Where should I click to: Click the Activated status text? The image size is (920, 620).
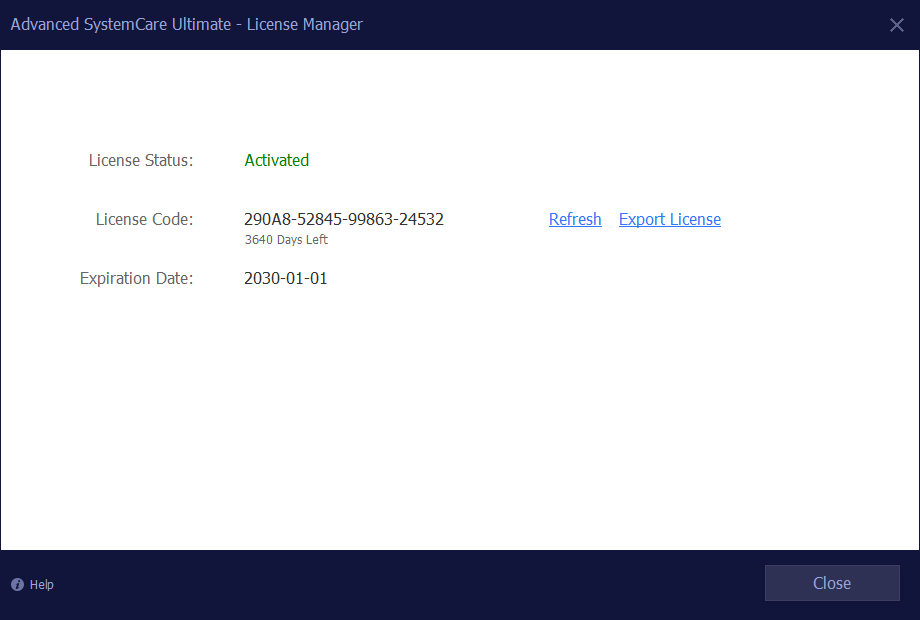(276, 160)
